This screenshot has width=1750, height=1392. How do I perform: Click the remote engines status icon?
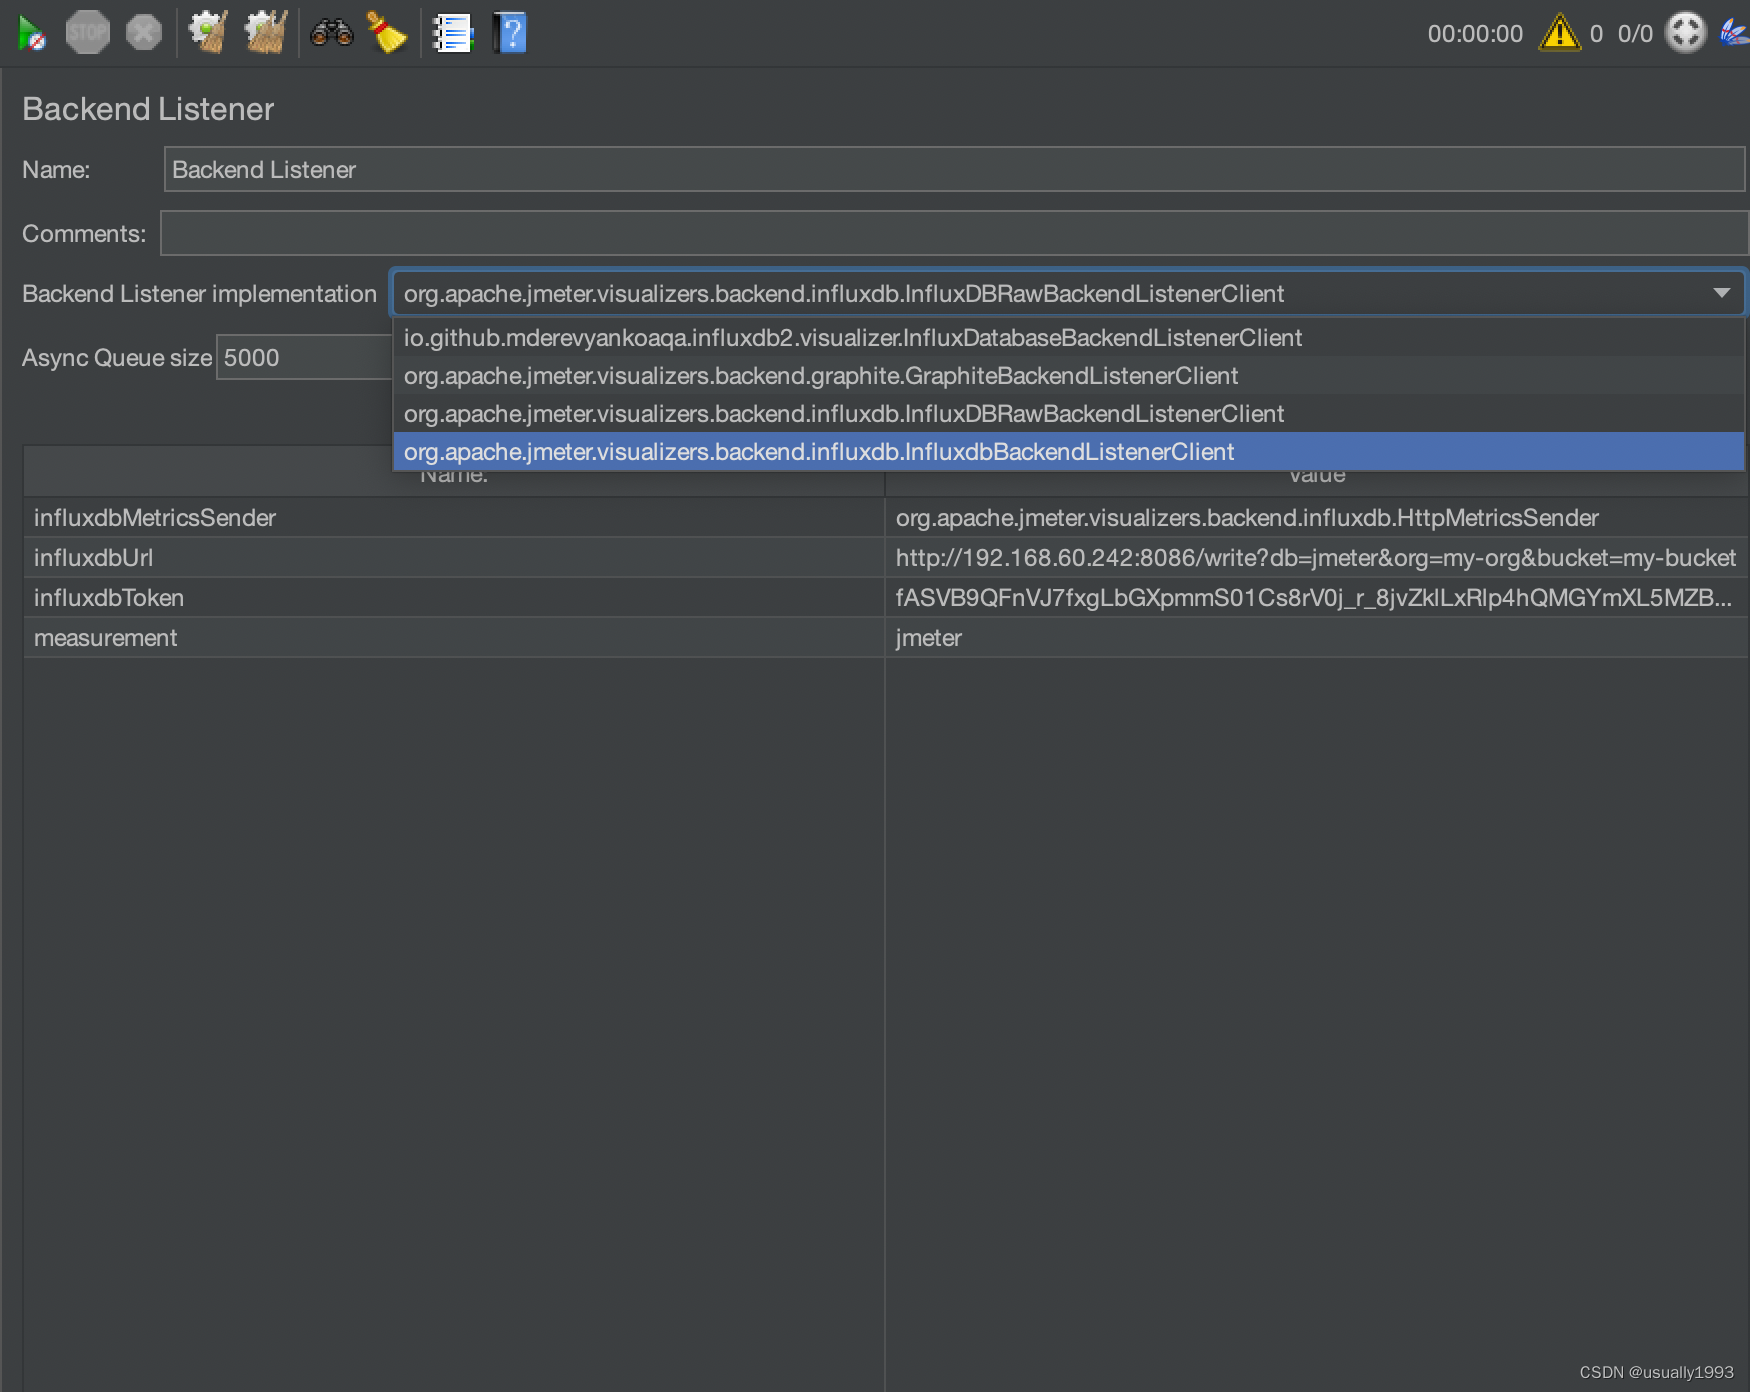(1685, 33)
